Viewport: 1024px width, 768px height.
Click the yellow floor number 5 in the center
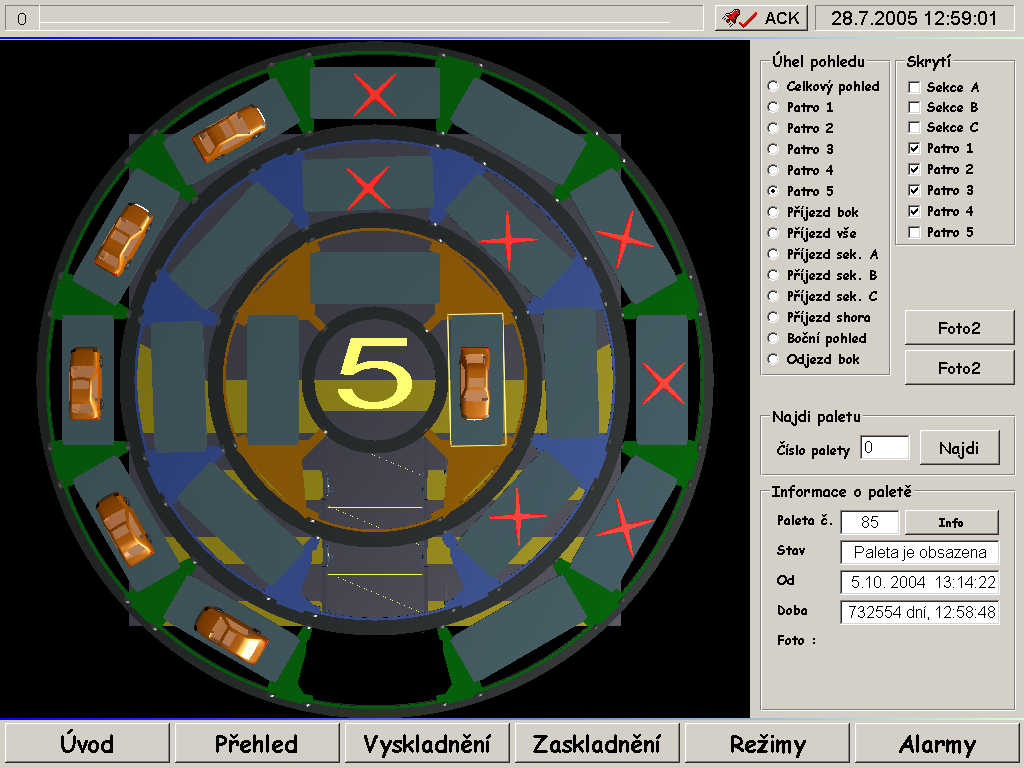point(374,374)
